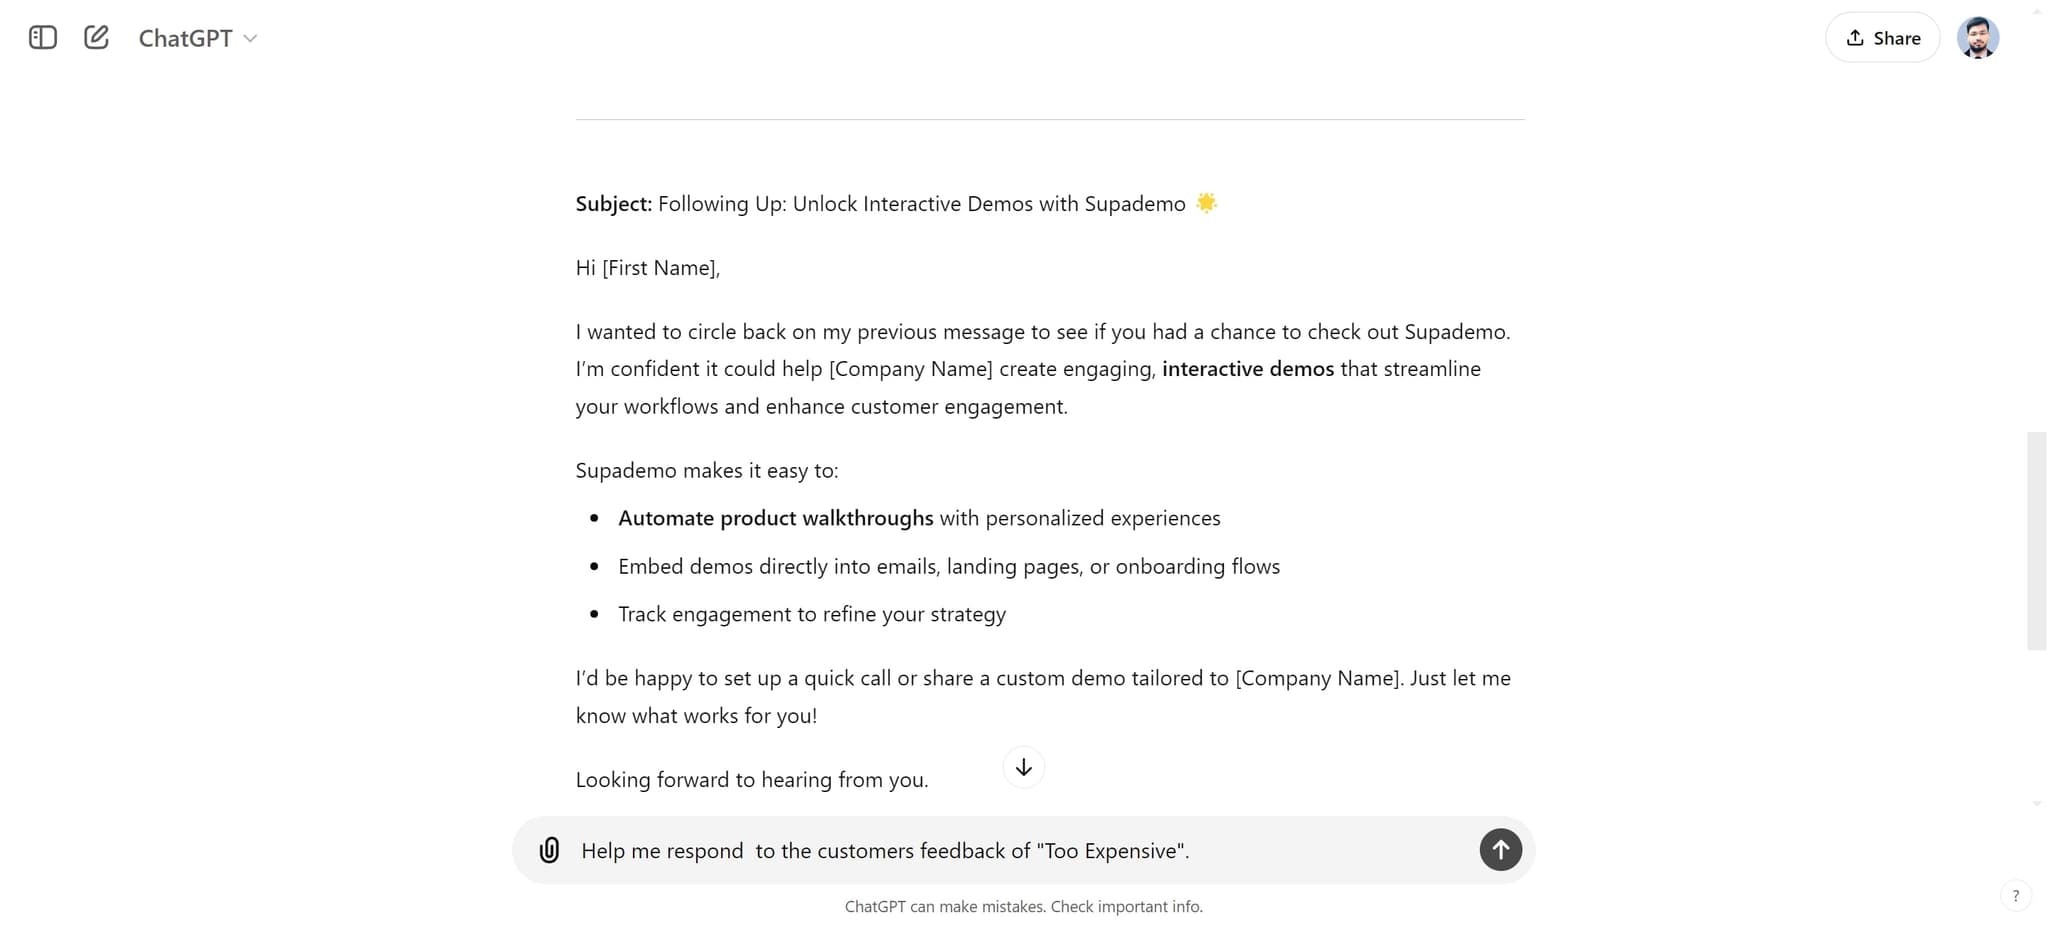The image size is (2048, 927).
Task: Open your profile avatar
Action: 1978,37
